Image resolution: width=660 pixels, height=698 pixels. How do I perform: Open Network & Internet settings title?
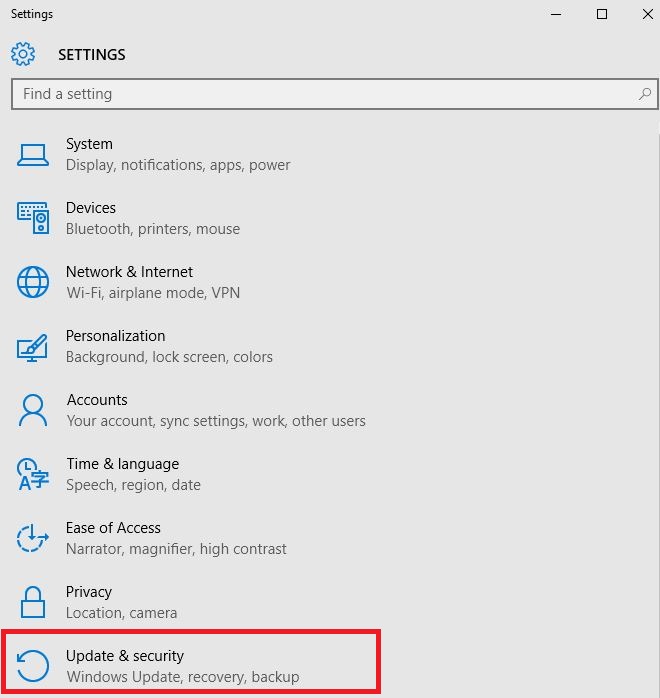click(x=129, y=272)
